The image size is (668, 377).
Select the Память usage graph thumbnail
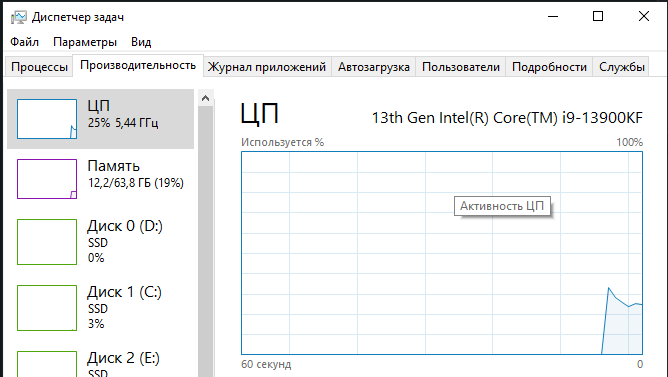pyautogui.click(x=47, y=179)
